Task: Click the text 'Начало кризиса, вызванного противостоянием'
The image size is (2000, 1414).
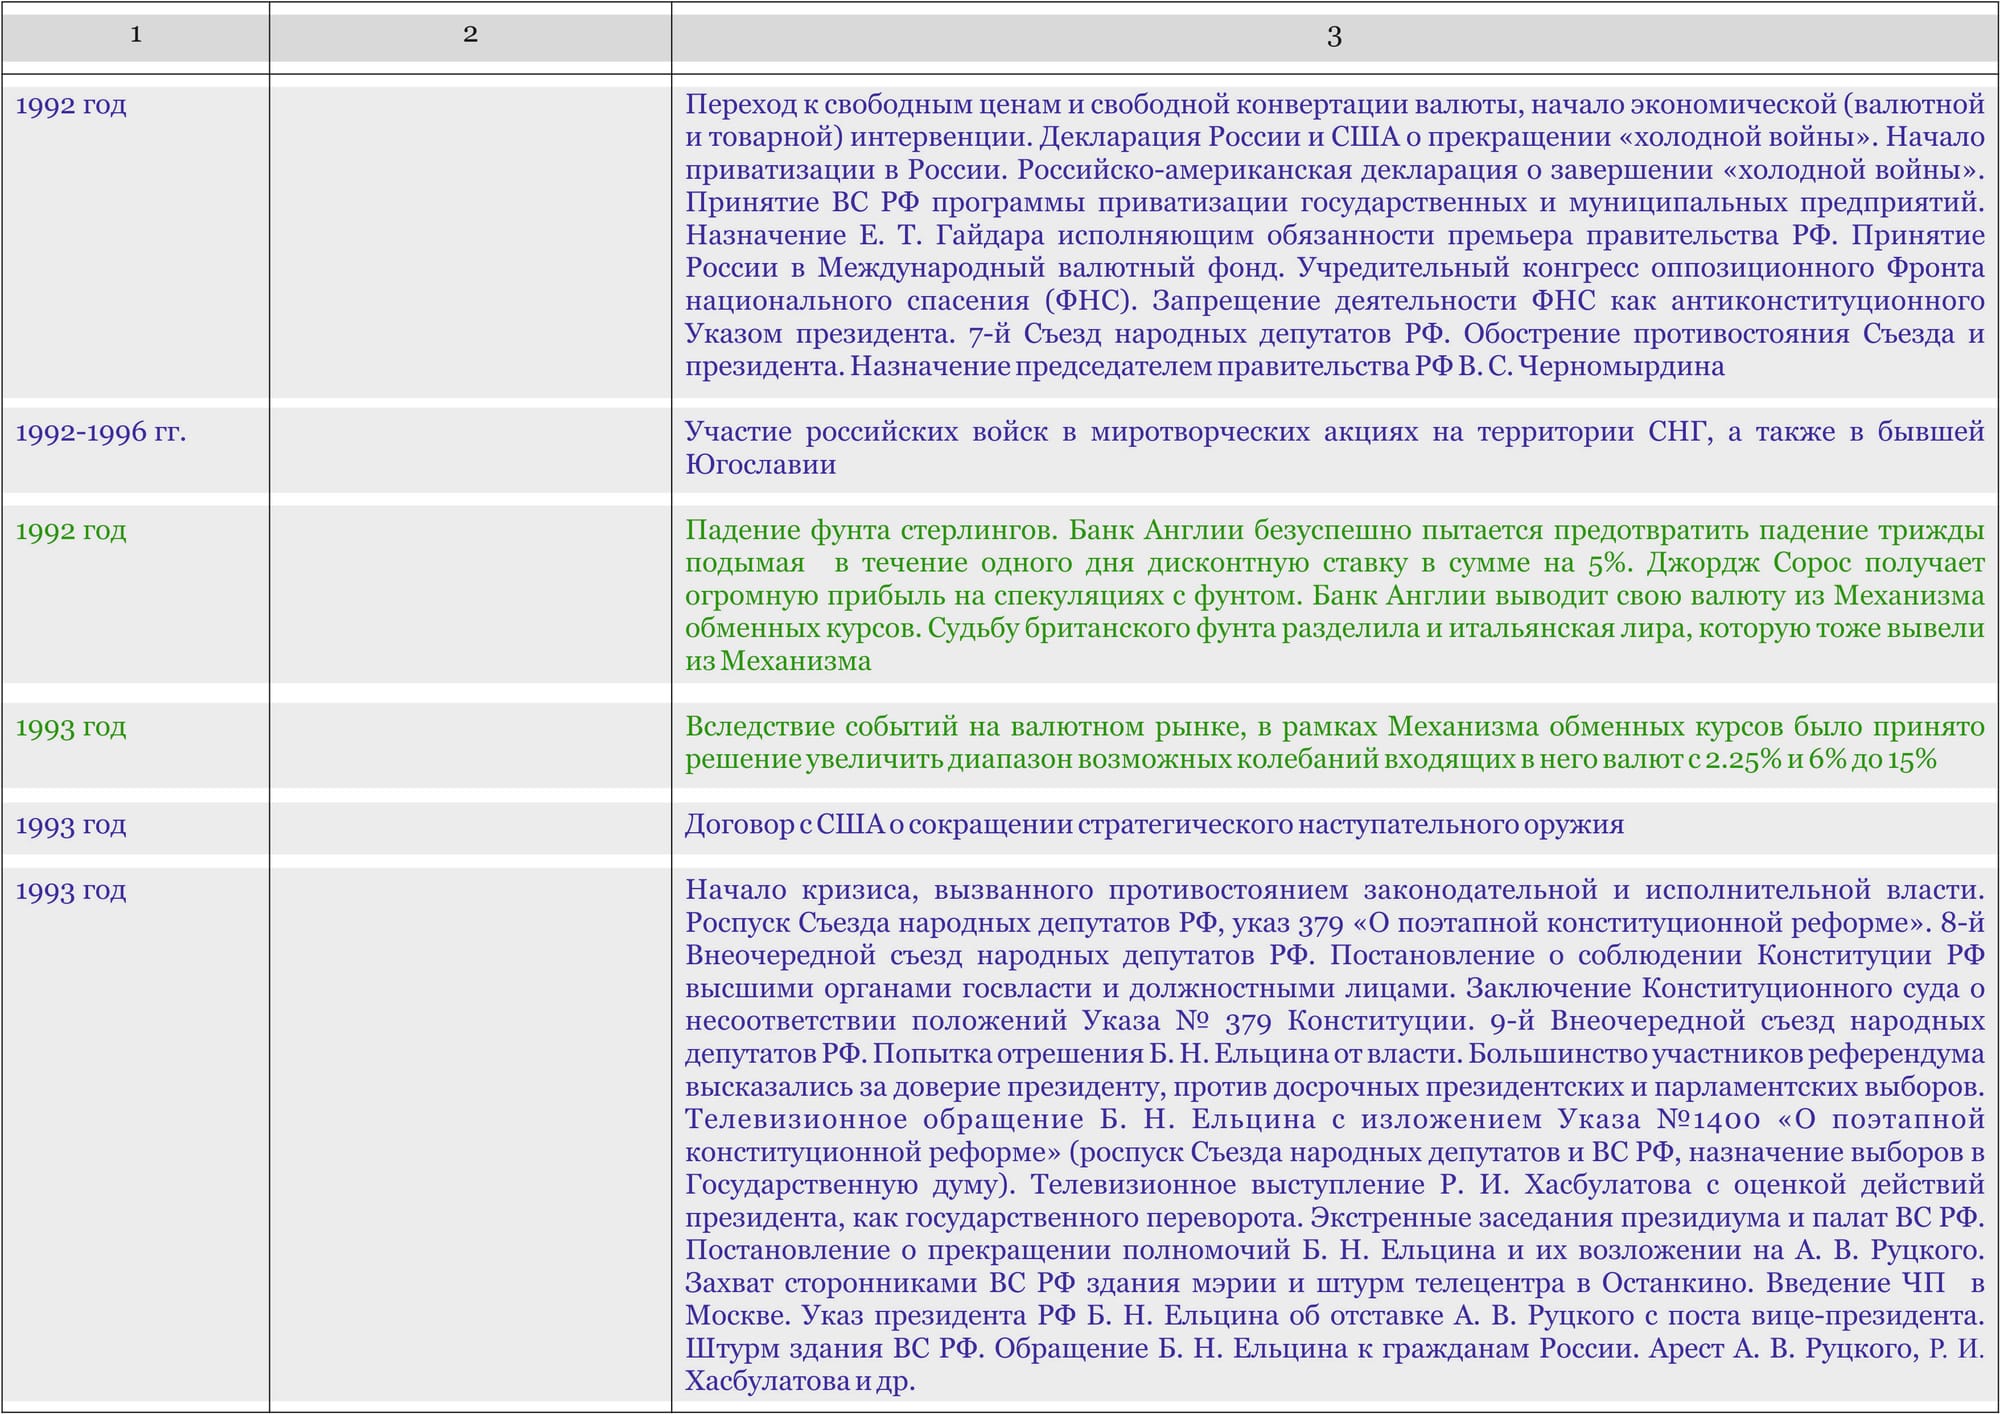Action: [x=1016, y=890]
